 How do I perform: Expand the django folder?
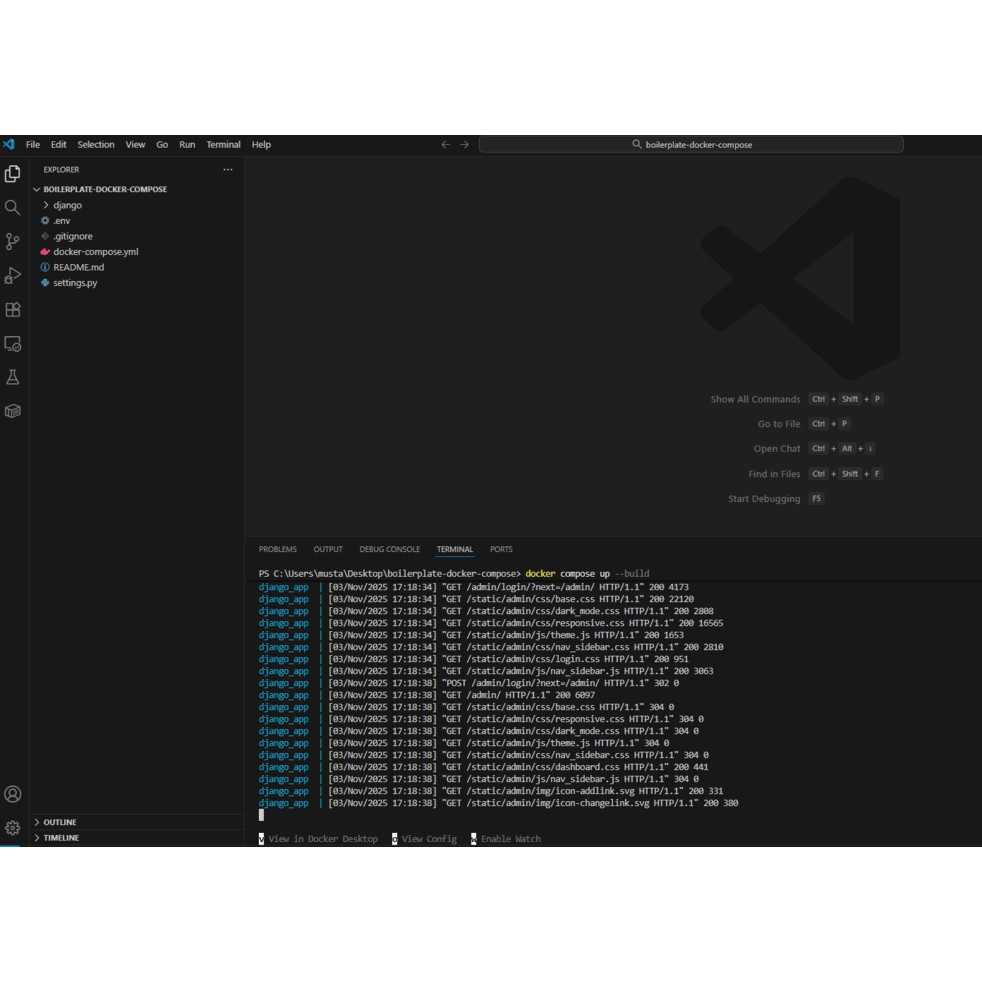(x=46, y=205)
